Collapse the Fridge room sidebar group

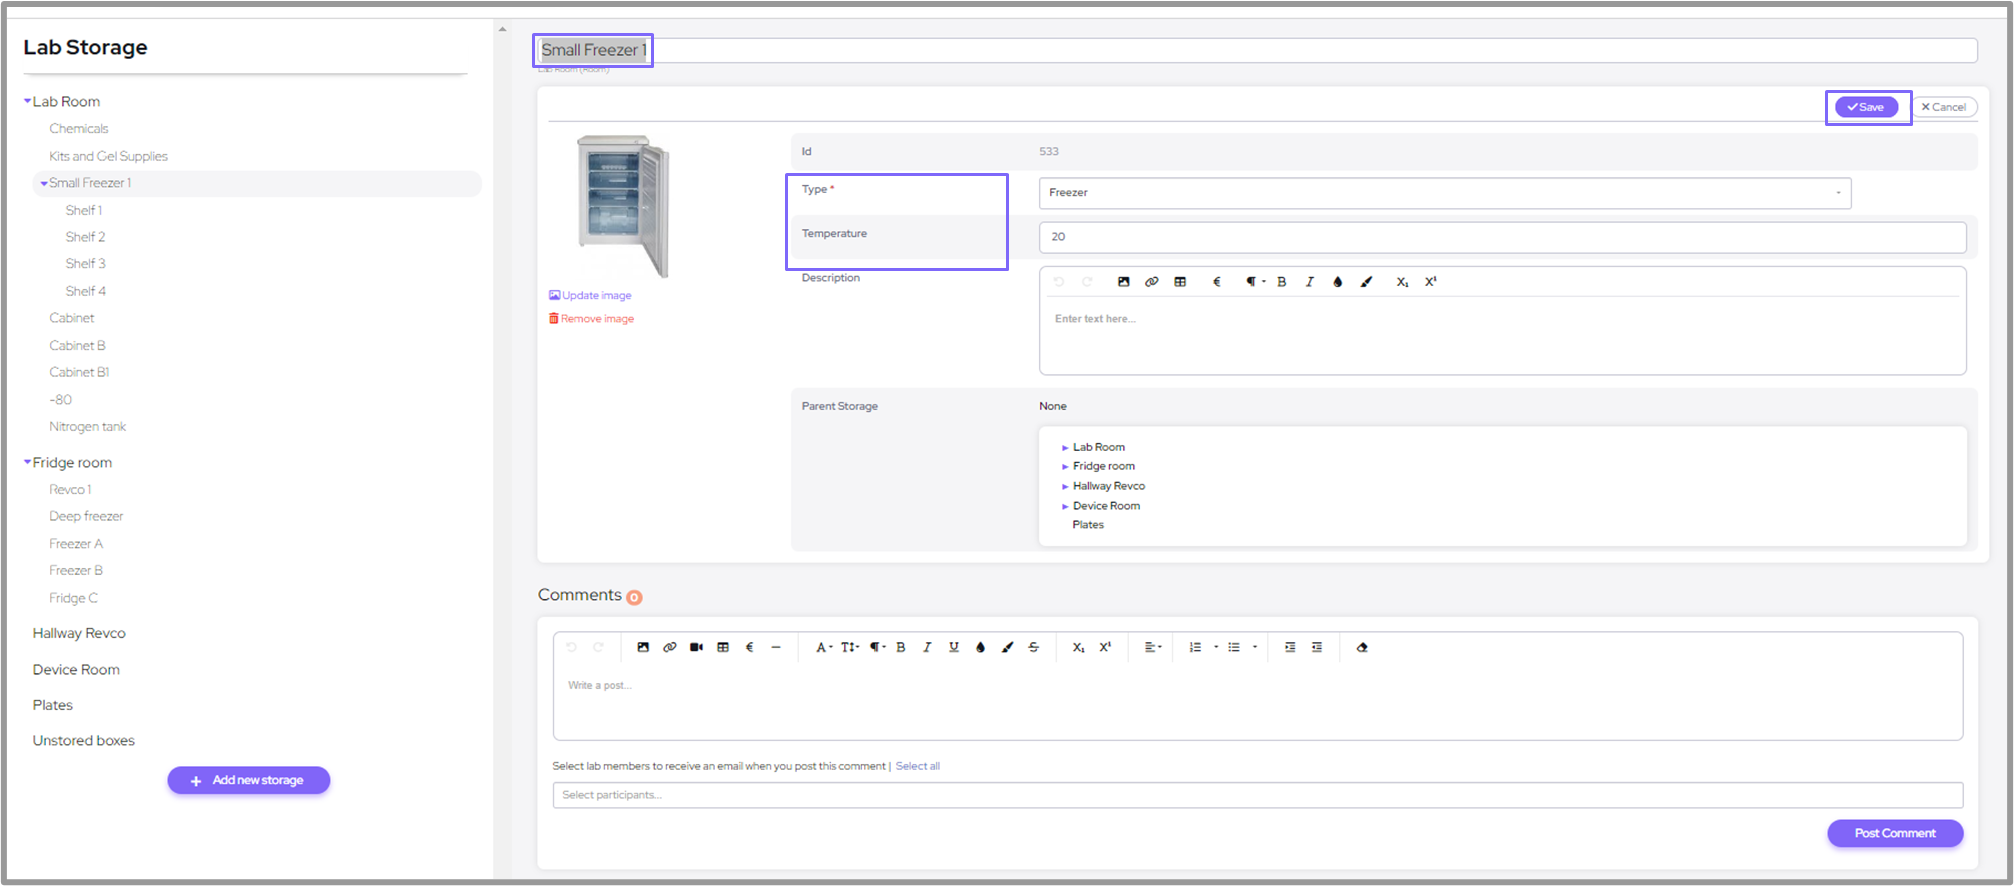(28, 462)
